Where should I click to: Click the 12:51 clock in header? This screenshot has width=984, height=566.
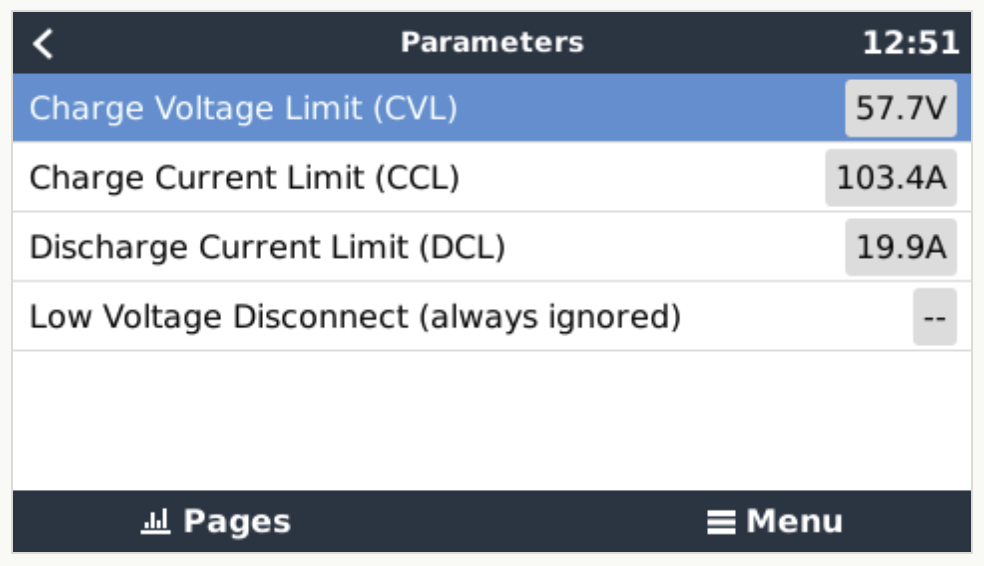910,44
